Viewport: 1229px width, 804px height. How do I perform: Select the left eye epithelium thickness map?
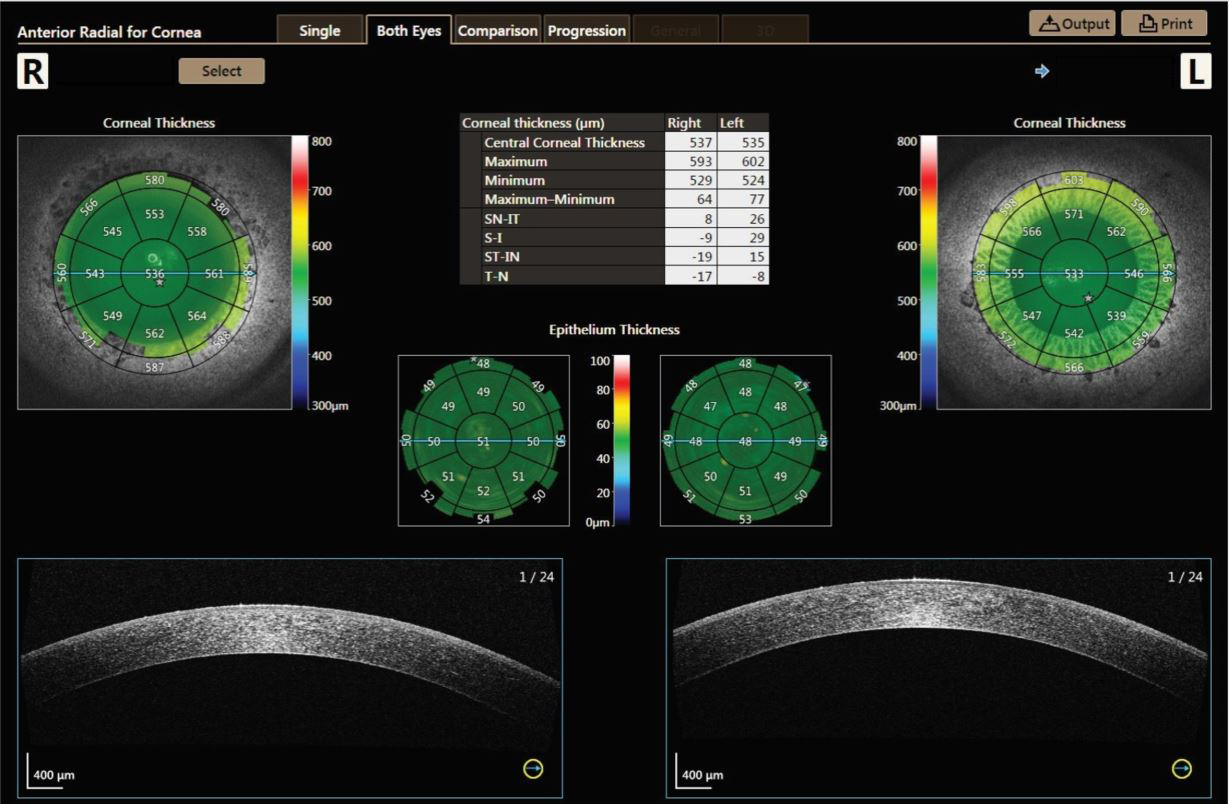(x=746, y=440)
